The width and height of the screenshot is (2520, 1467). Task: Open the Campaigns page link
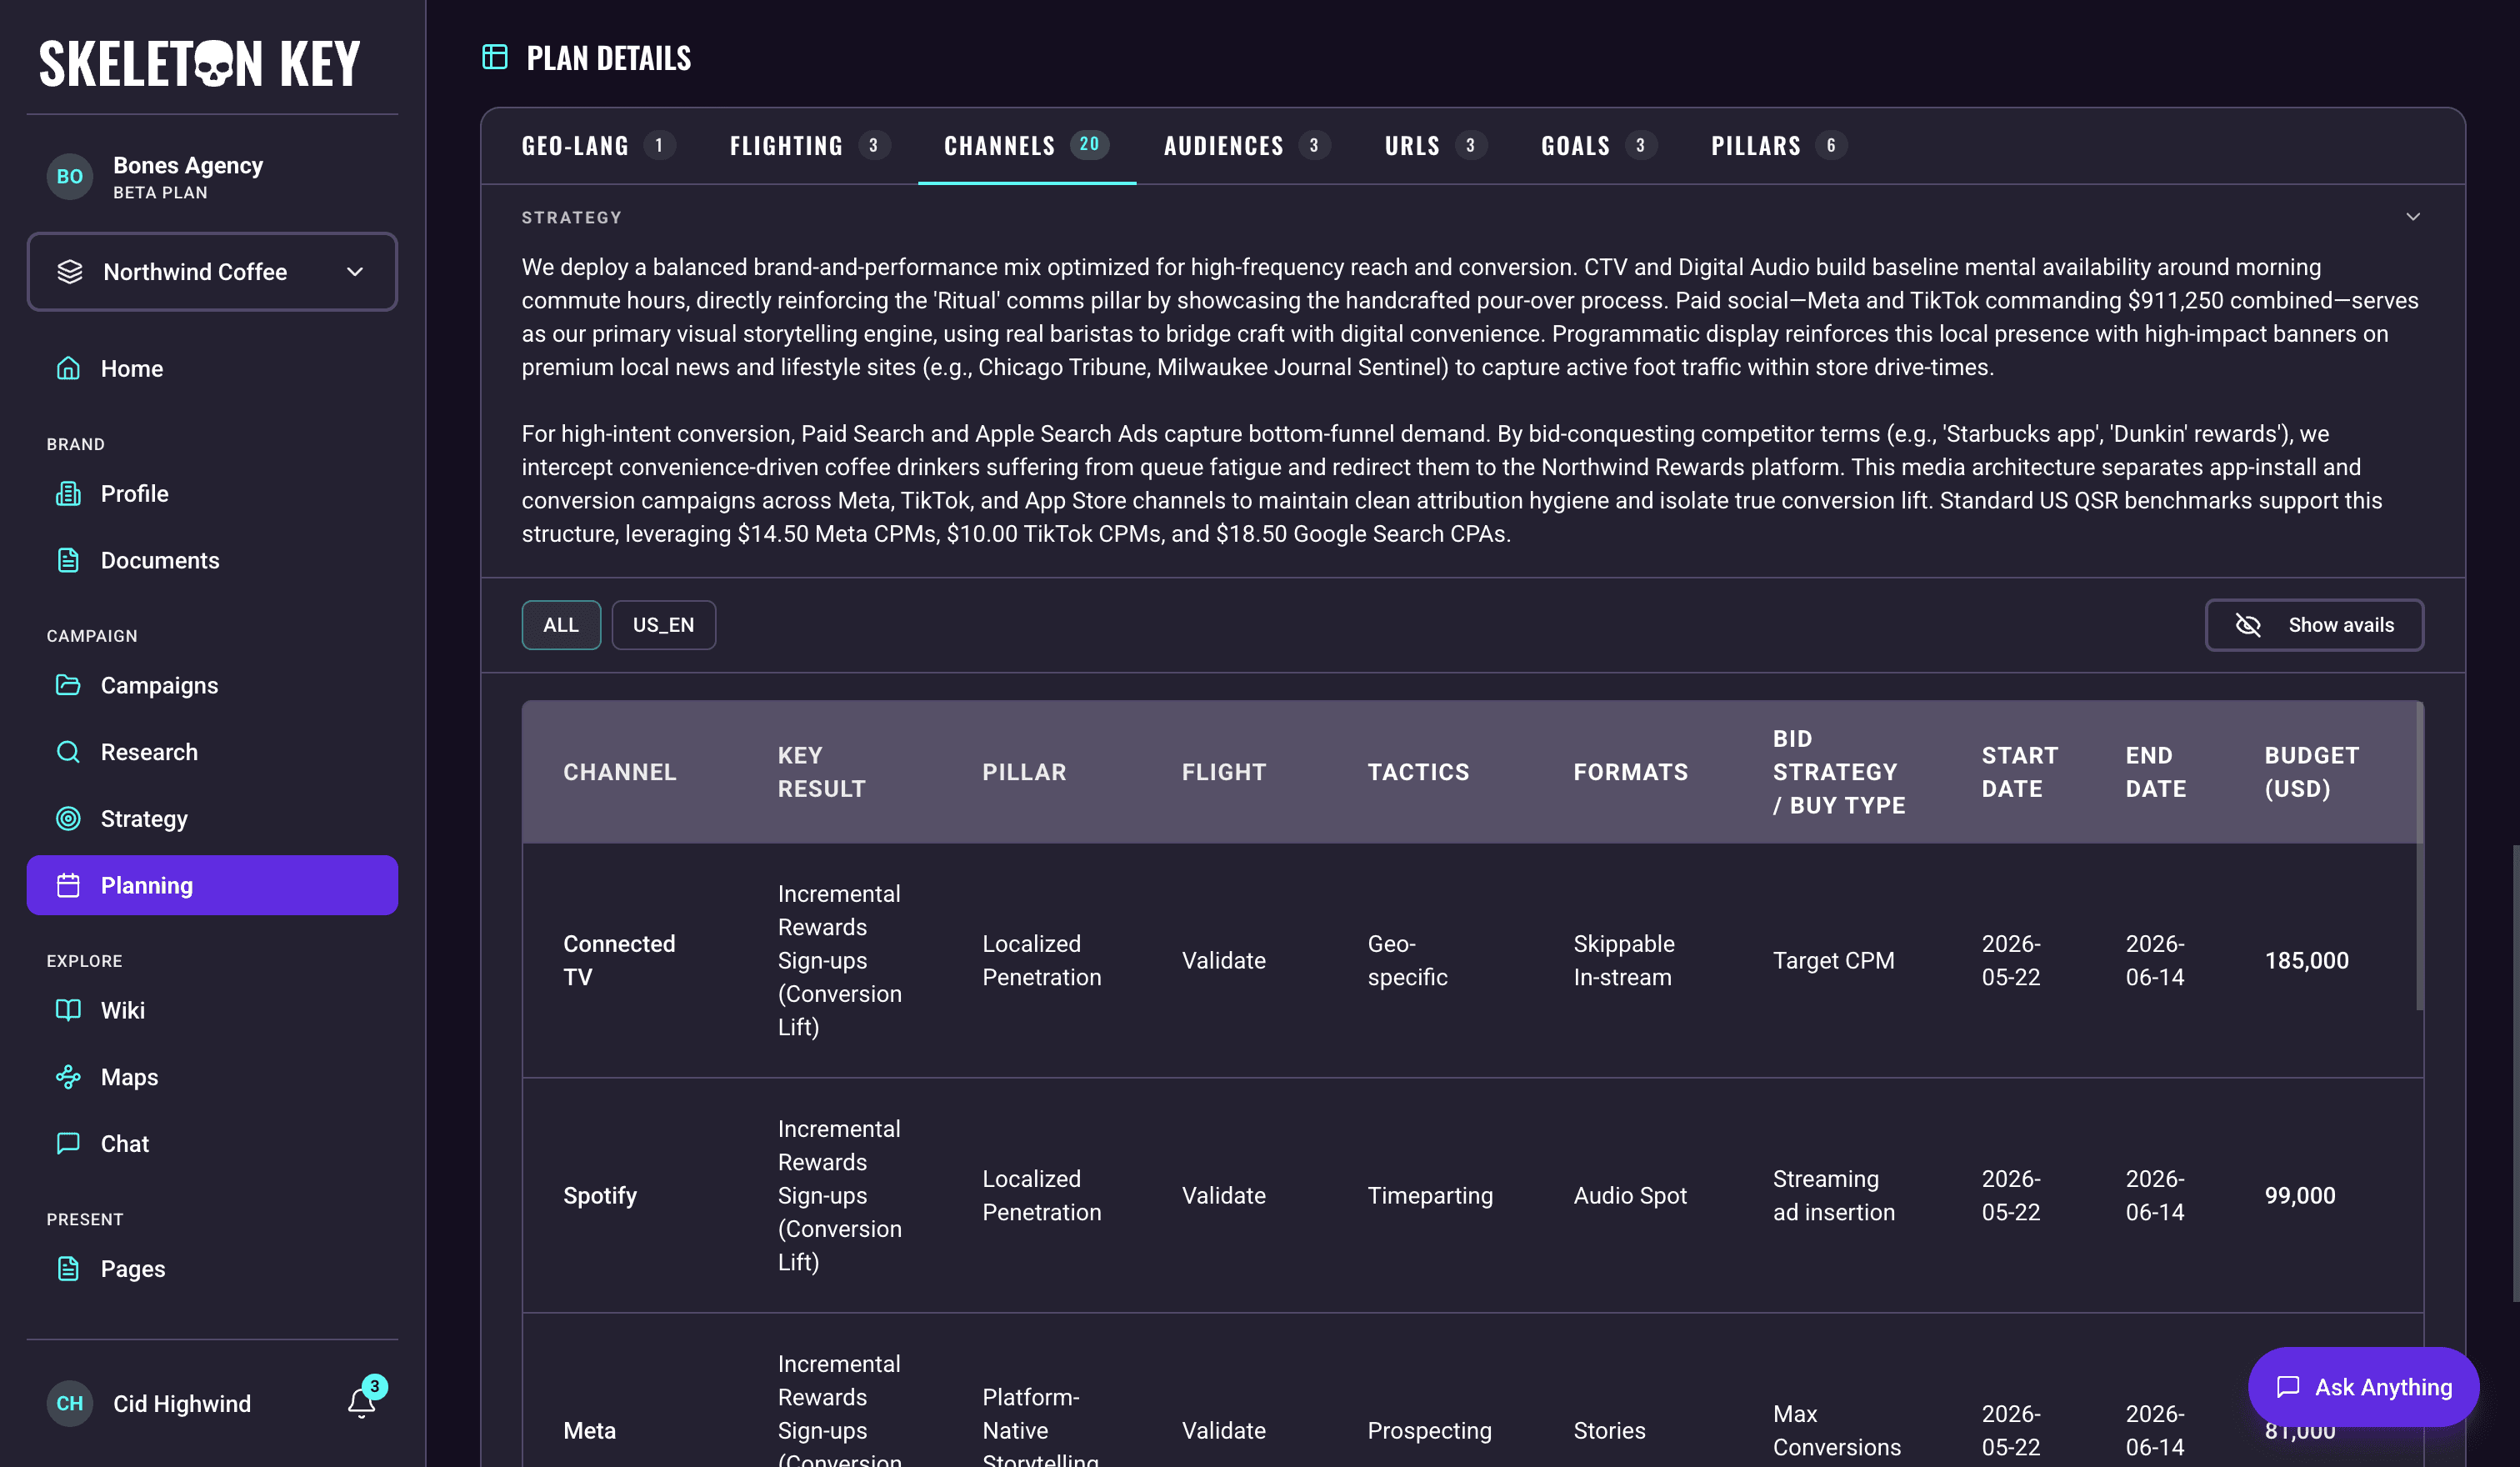click(x=212, y=686)
